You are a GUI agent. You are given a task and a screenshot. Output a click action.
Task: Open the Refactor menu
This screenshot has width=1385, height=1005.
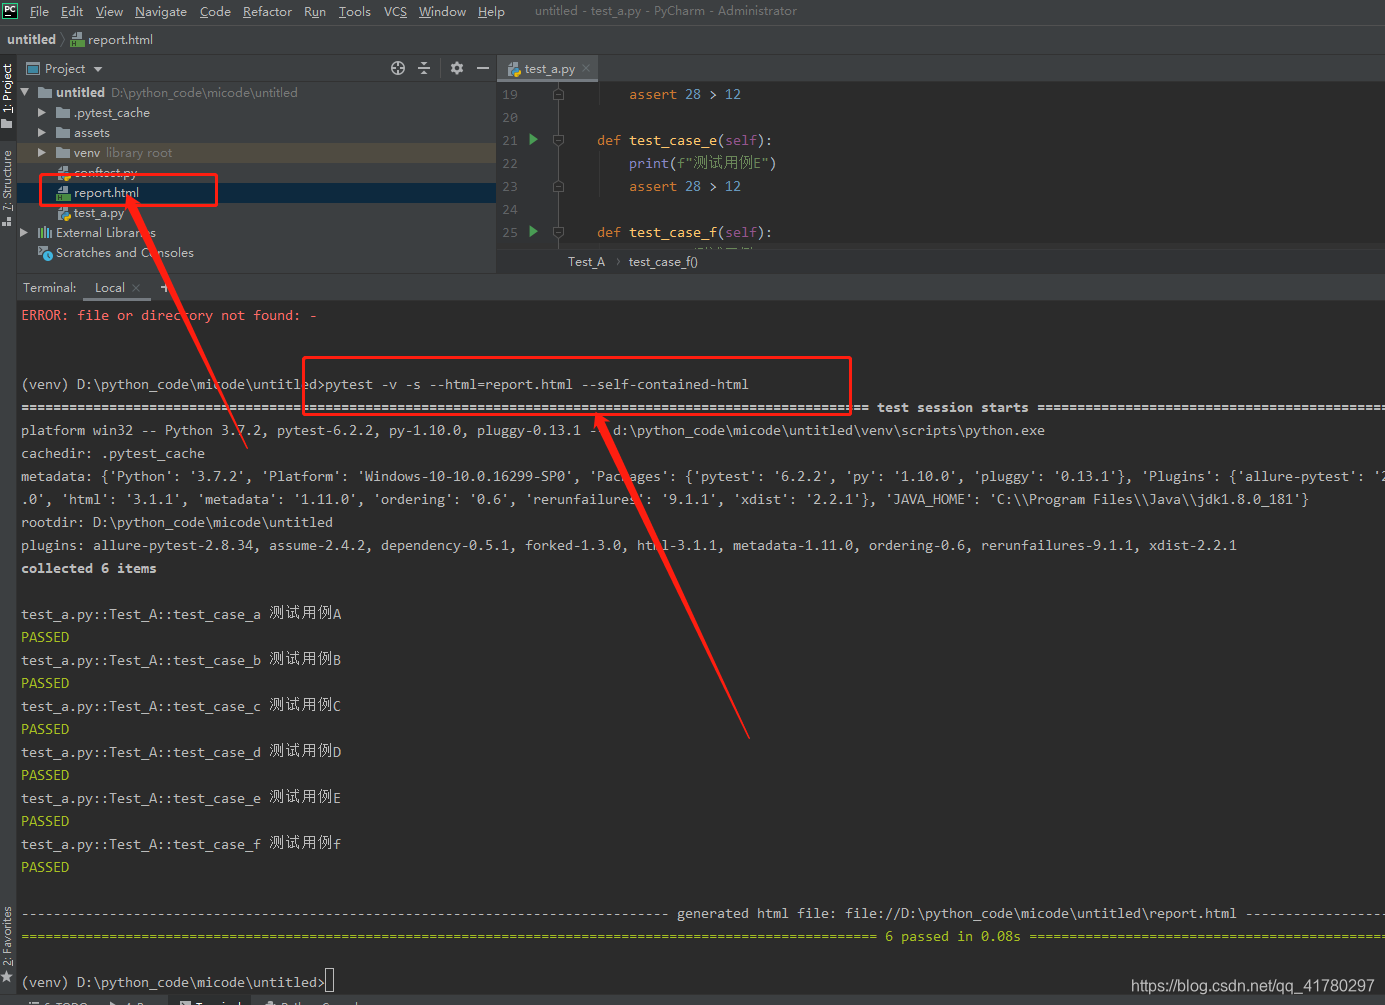pyautogui.click(x=267, y=11)
